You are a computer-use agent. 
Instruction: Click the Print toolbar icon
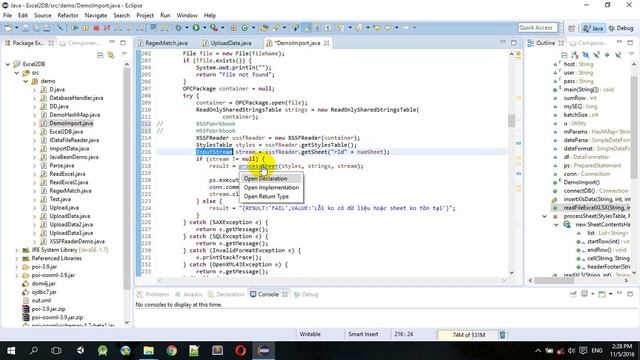coord(47,28)
